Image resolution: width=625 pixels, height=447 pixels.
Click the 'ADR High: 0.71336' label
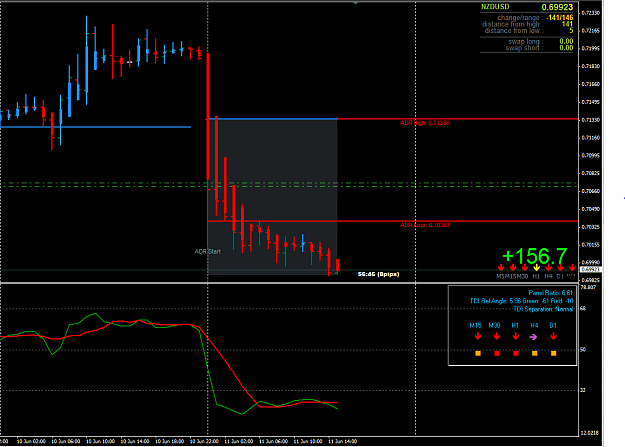[x=425, y=123]
